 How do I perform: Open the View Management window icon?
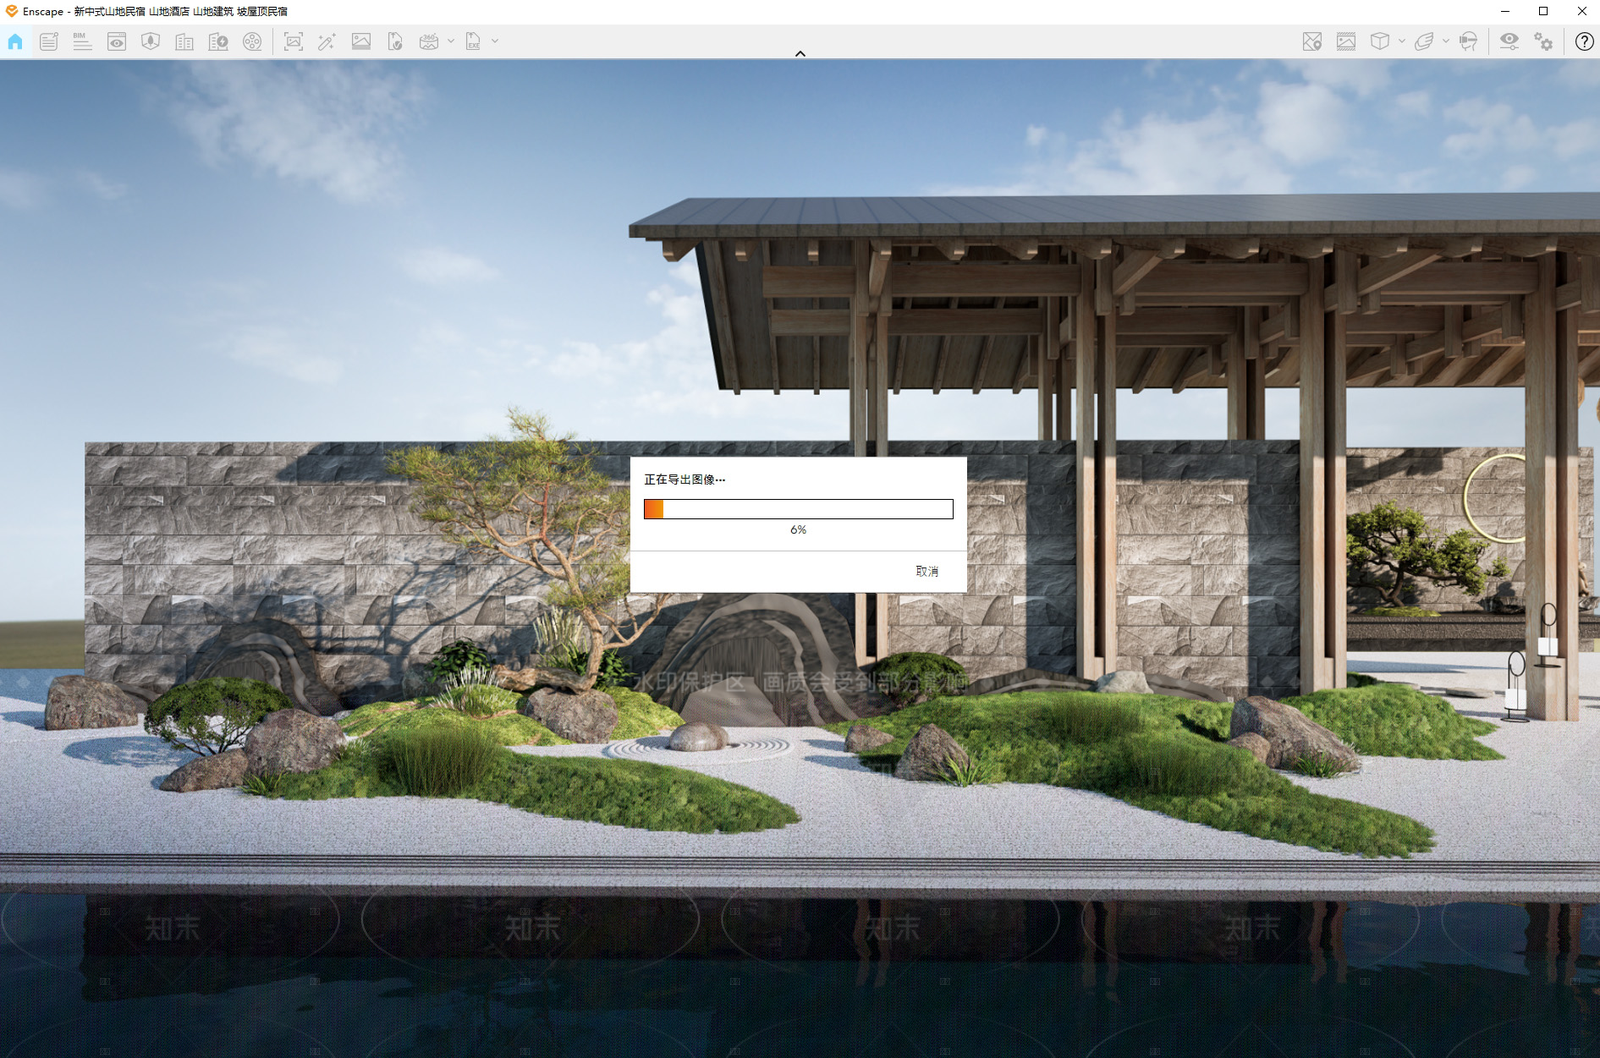coord(117,42)
